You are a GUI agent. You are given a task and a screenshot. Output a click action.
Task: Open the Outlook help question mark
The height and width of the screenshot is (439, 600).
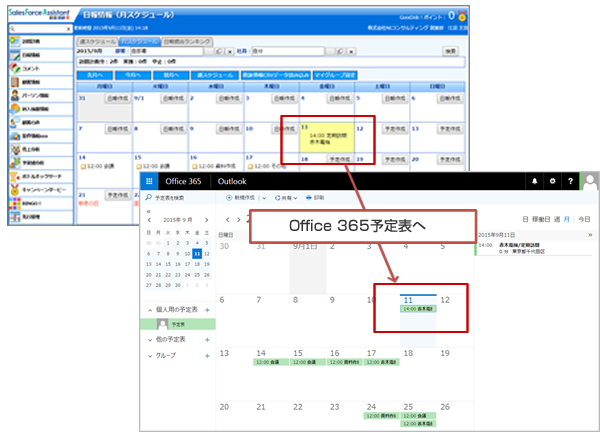(570, 181)
